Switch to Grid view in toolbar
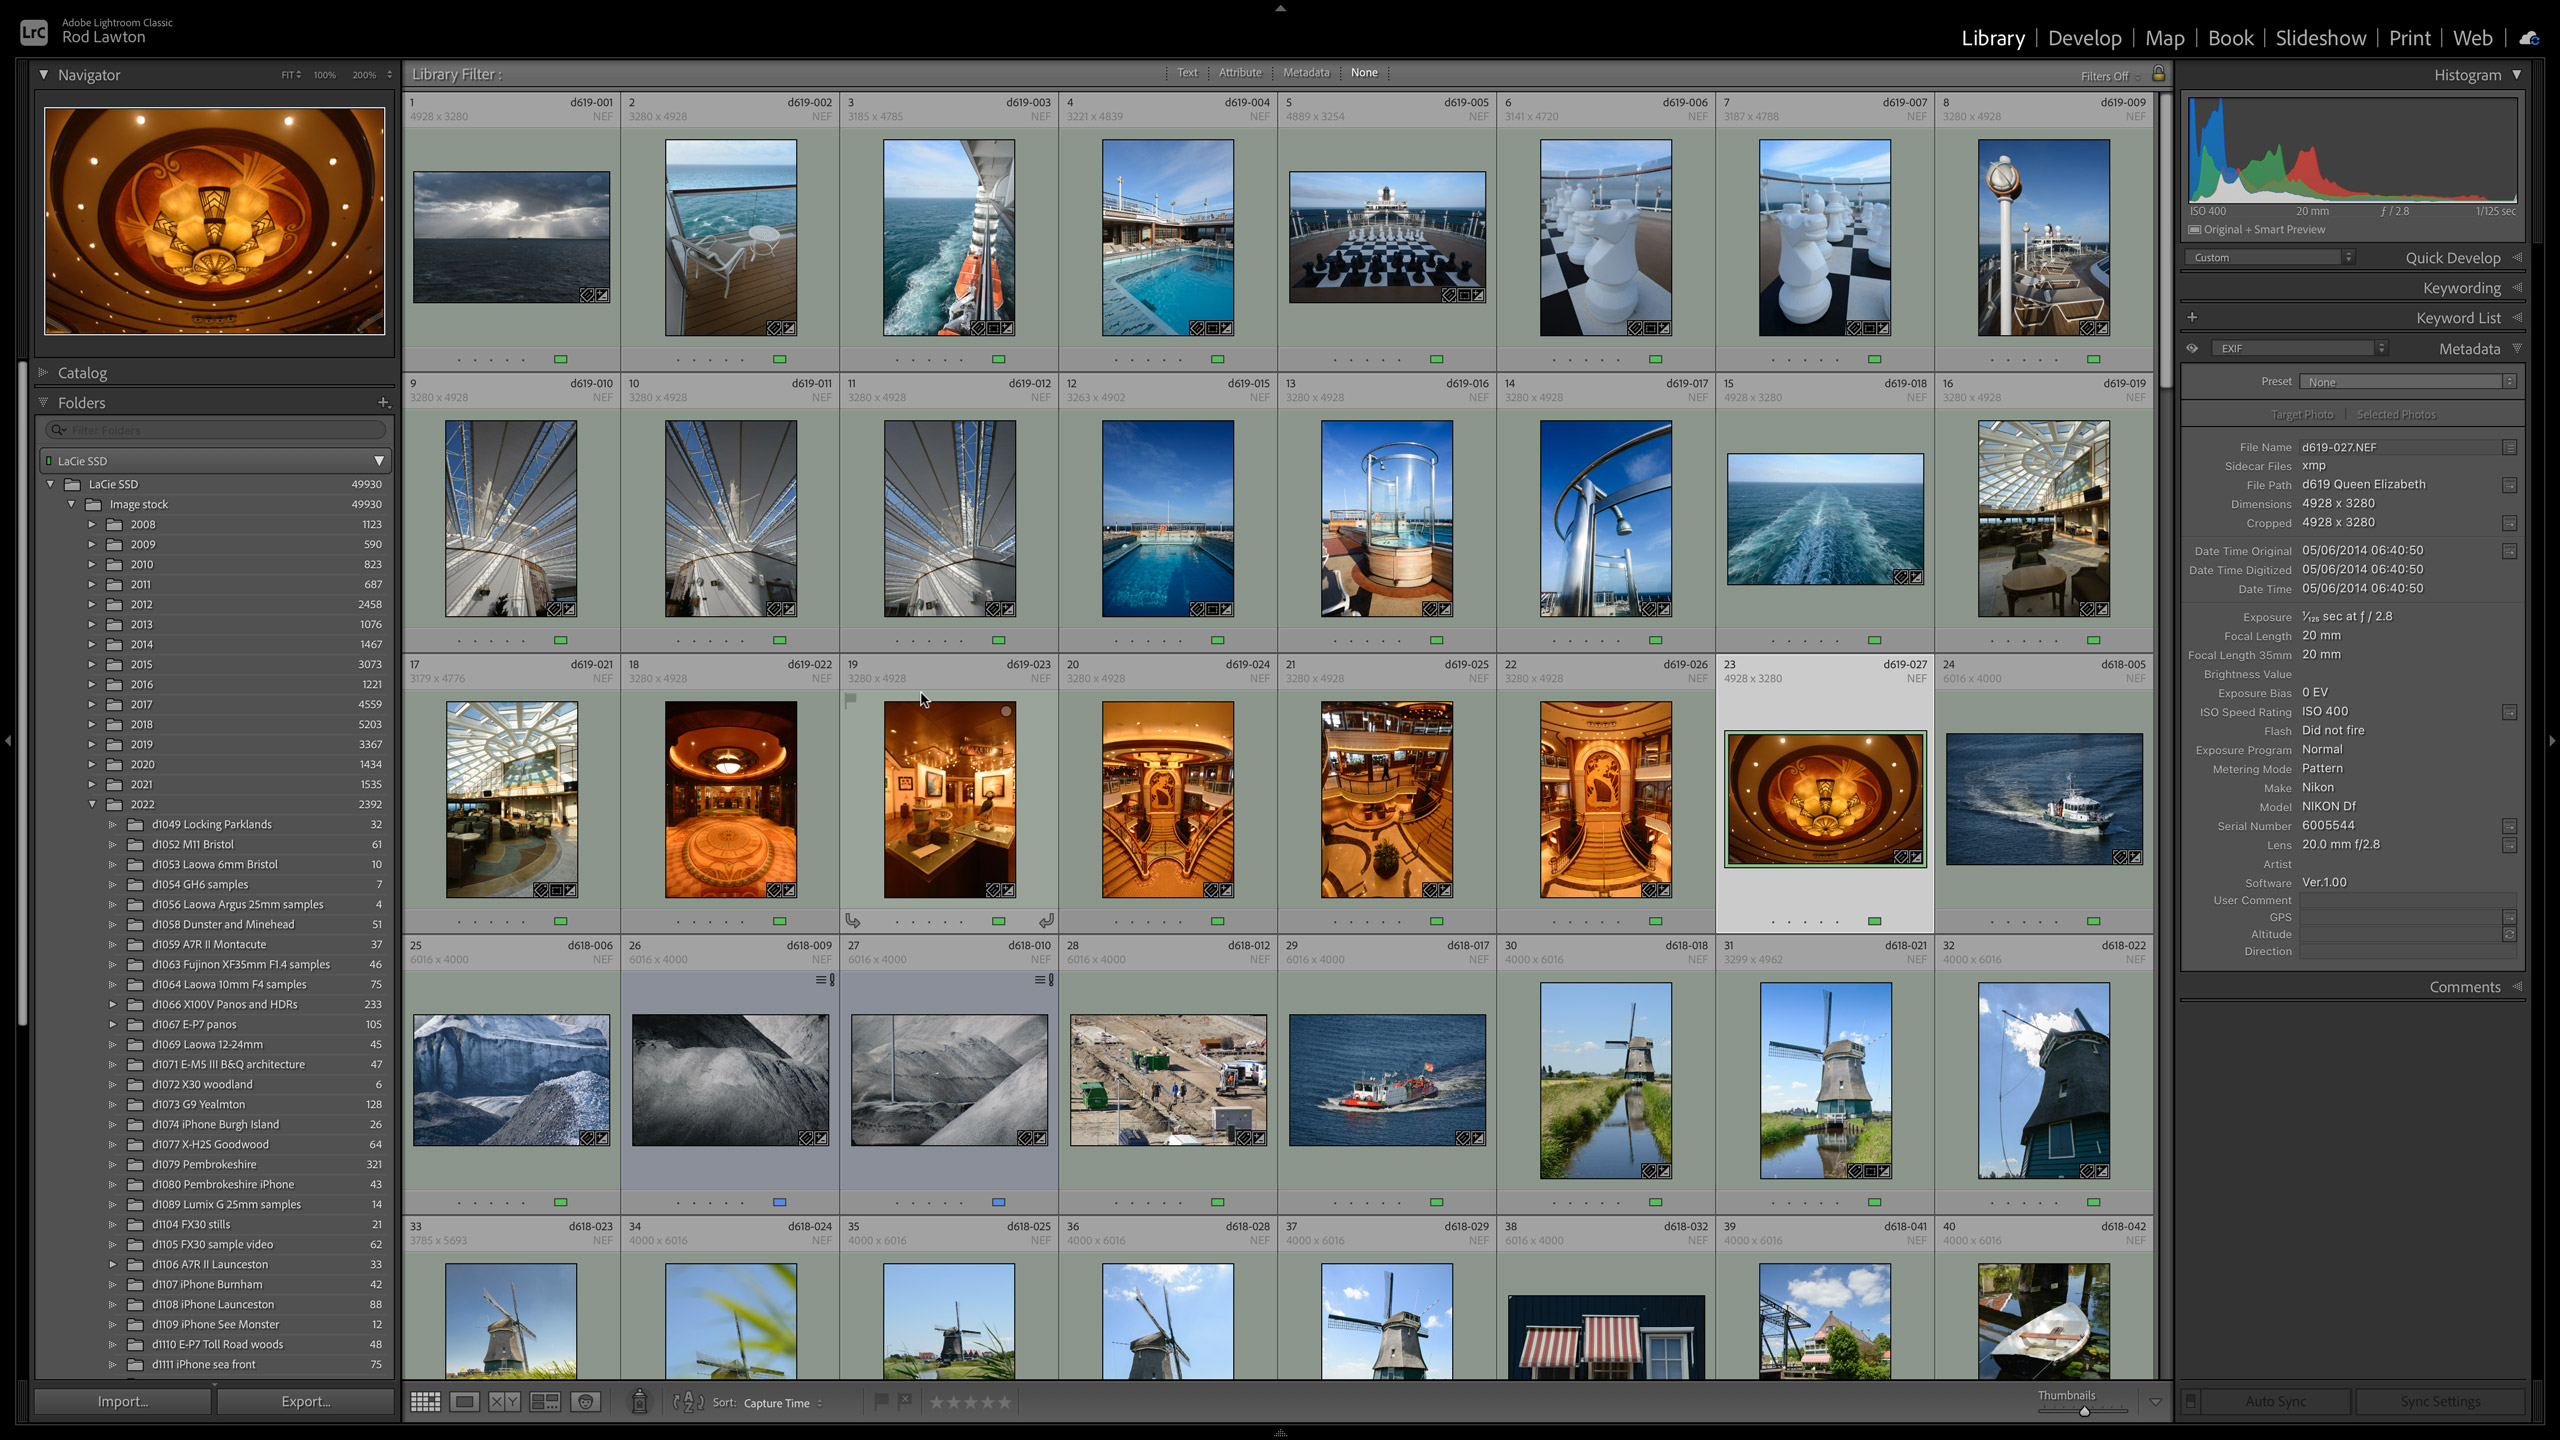 click(x=425, y=1402)
